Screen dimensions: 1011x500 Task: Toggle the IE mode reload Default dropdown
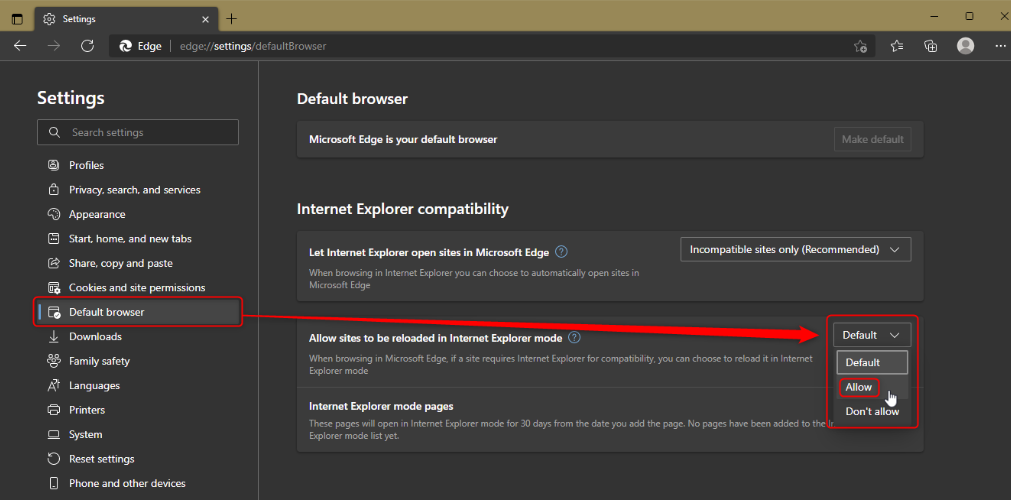point(872,335)
